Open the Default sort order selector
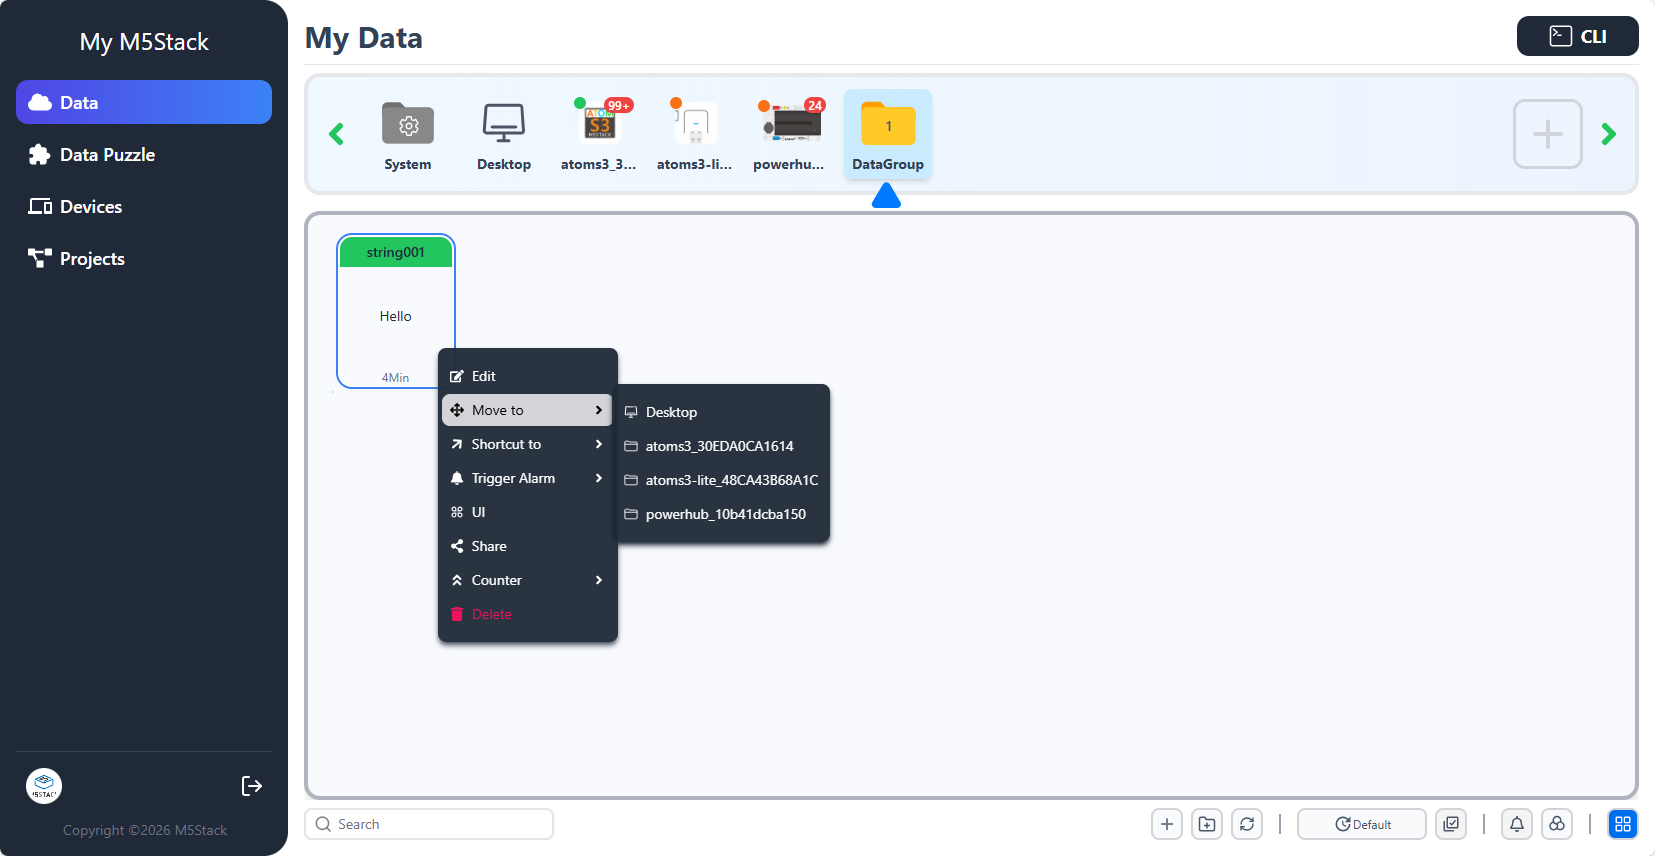The height and width of the screenshot is (856, 1655). click(1362, 824)
